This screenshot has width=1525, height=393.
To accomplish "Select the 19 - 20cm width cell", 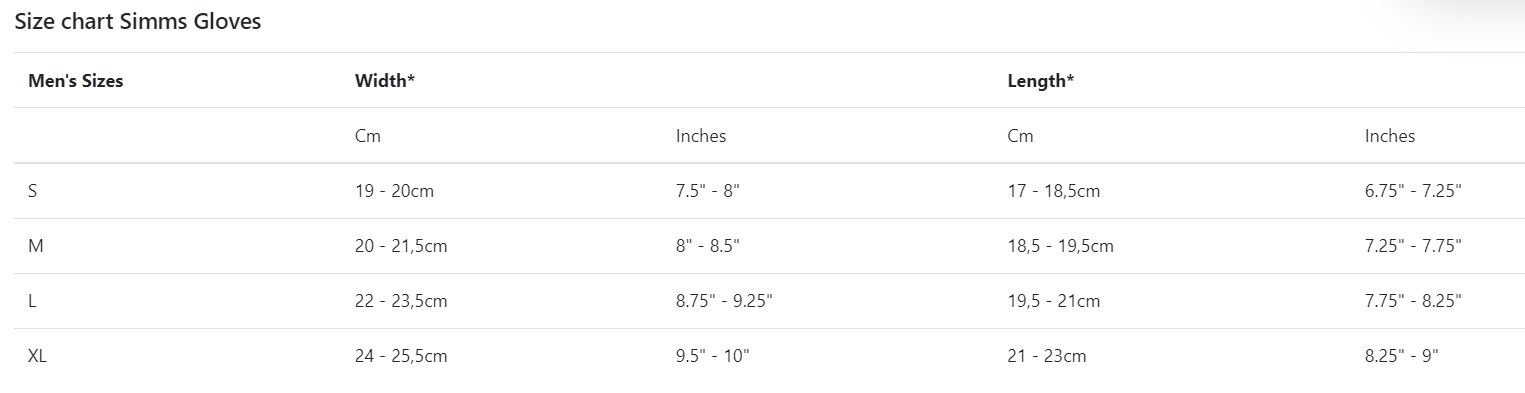I will (395, 191).
